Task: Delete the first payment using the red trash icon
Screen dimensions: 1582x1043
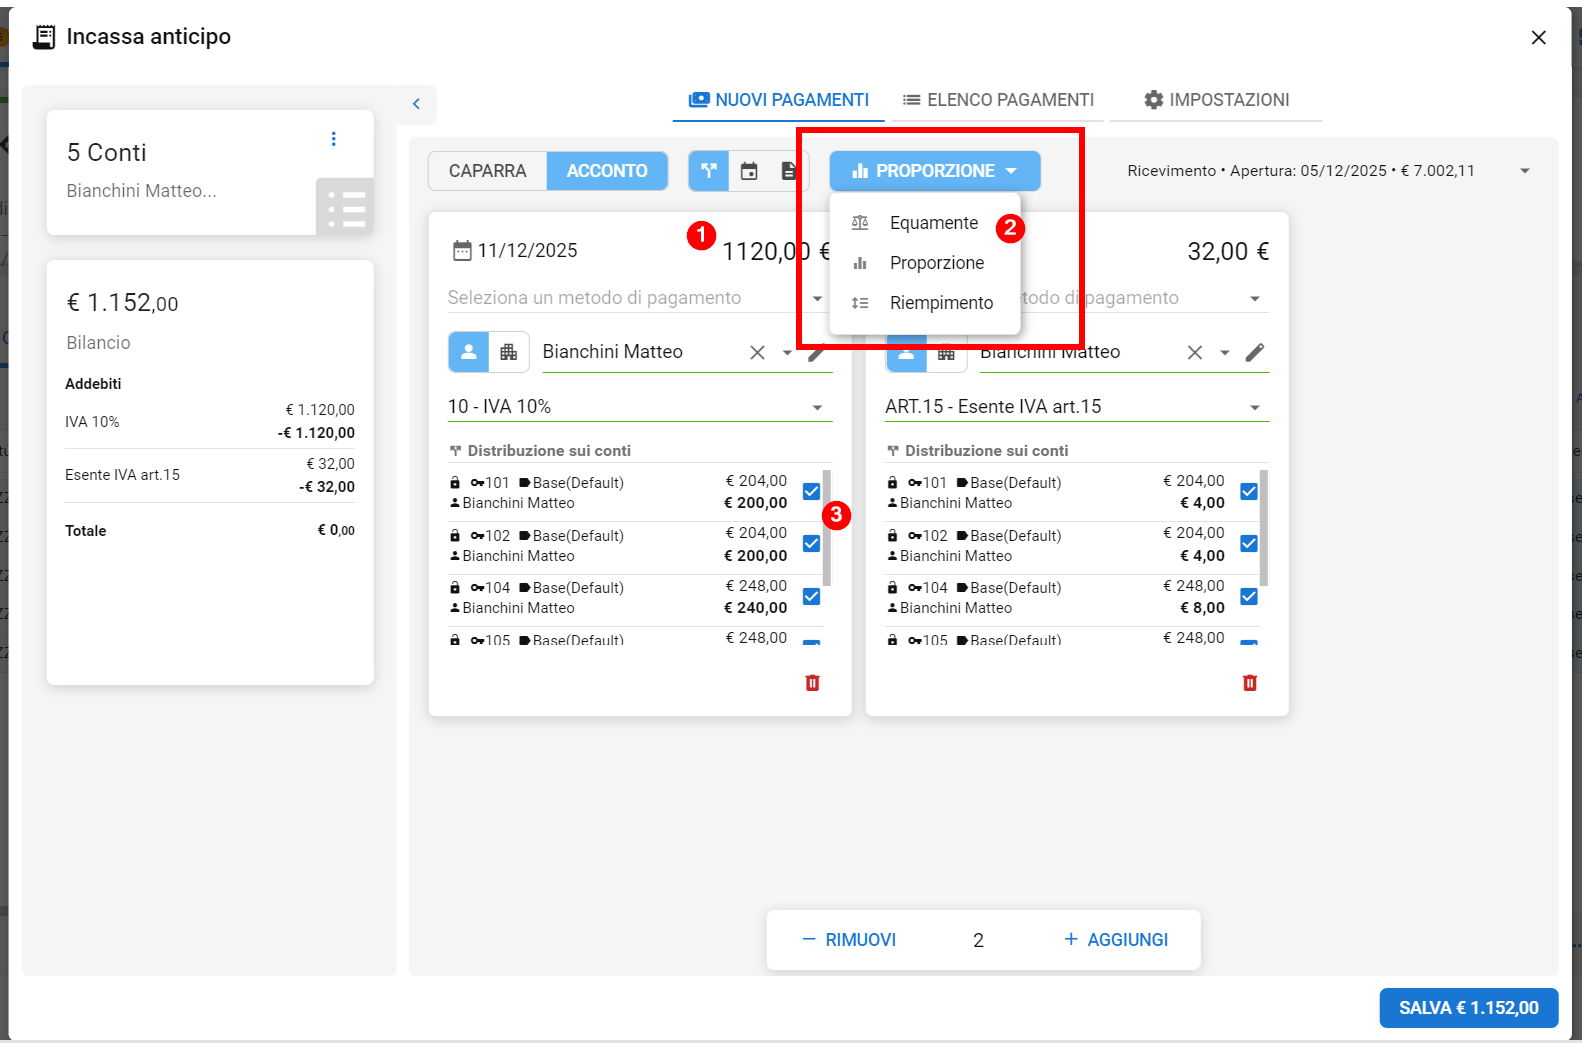Action: (x=812, y=683)
